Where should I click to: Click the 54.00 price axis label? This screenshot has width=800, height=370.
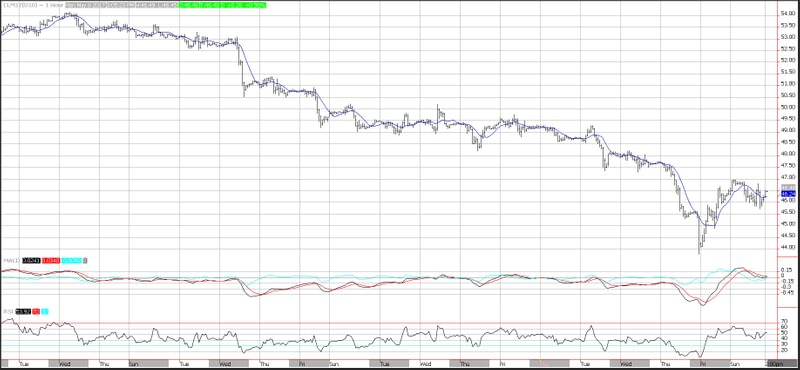(x=787, y=13)
